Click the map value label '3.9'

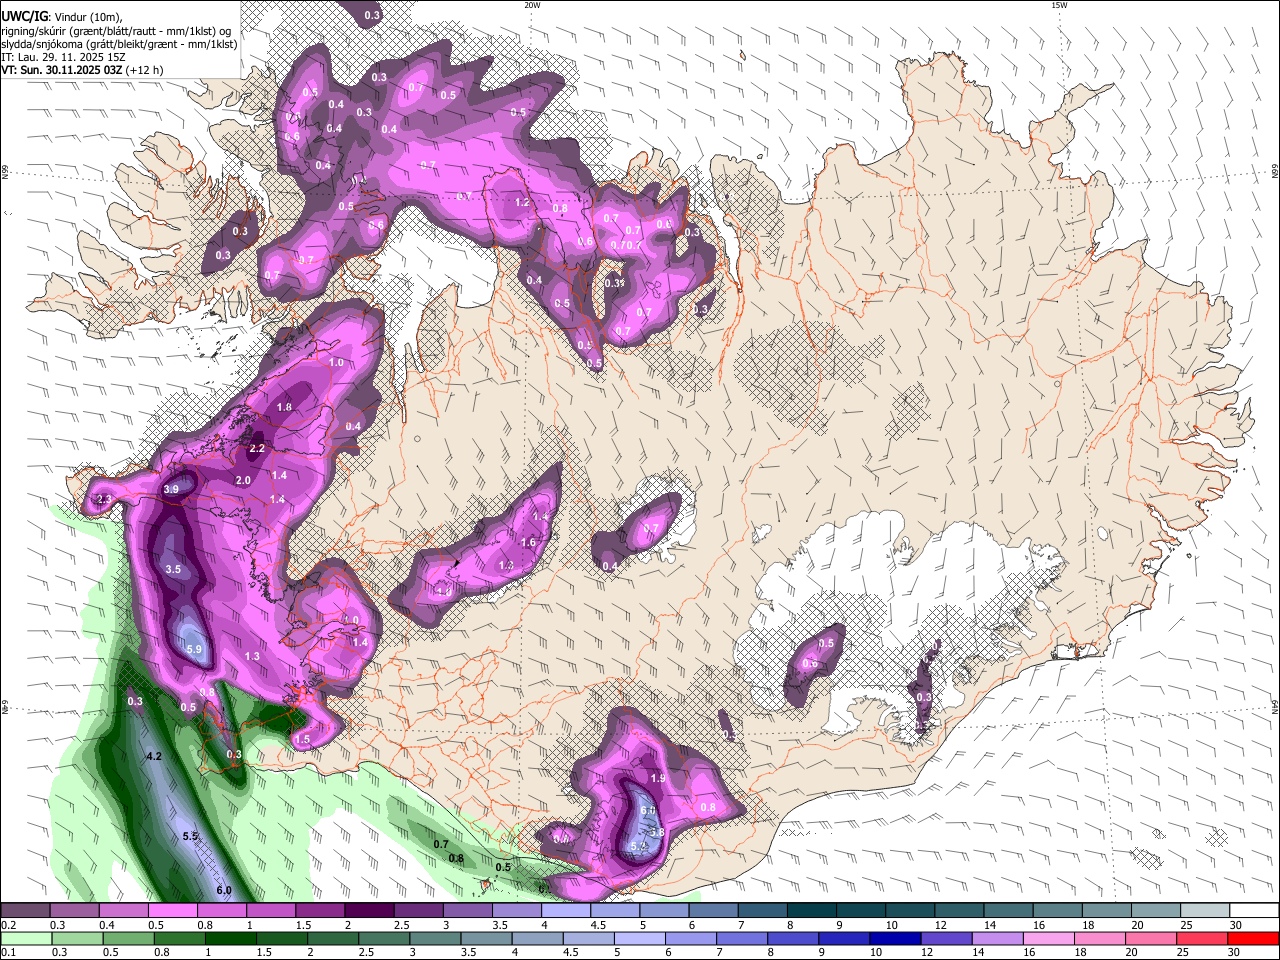pos(171,489)
